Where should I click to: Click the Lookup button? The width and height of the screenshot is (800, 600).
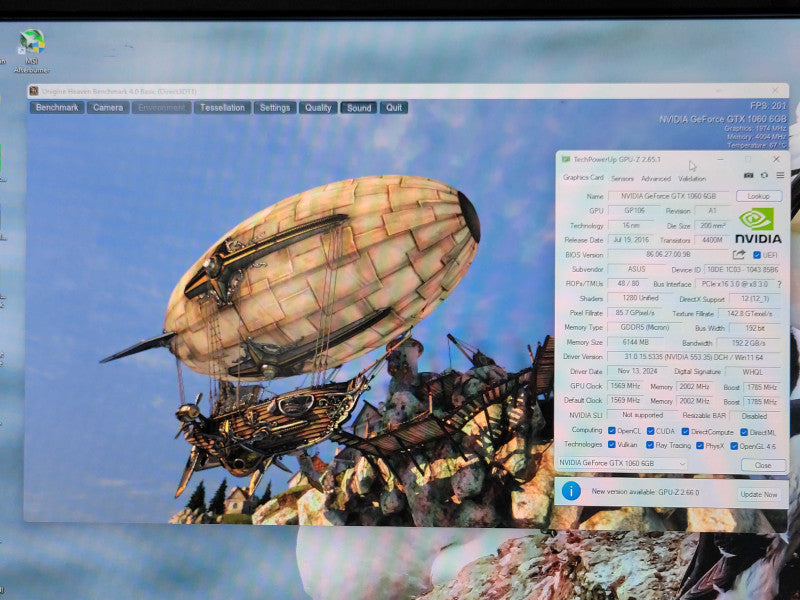pyautogui.click(x=759, y=196)
